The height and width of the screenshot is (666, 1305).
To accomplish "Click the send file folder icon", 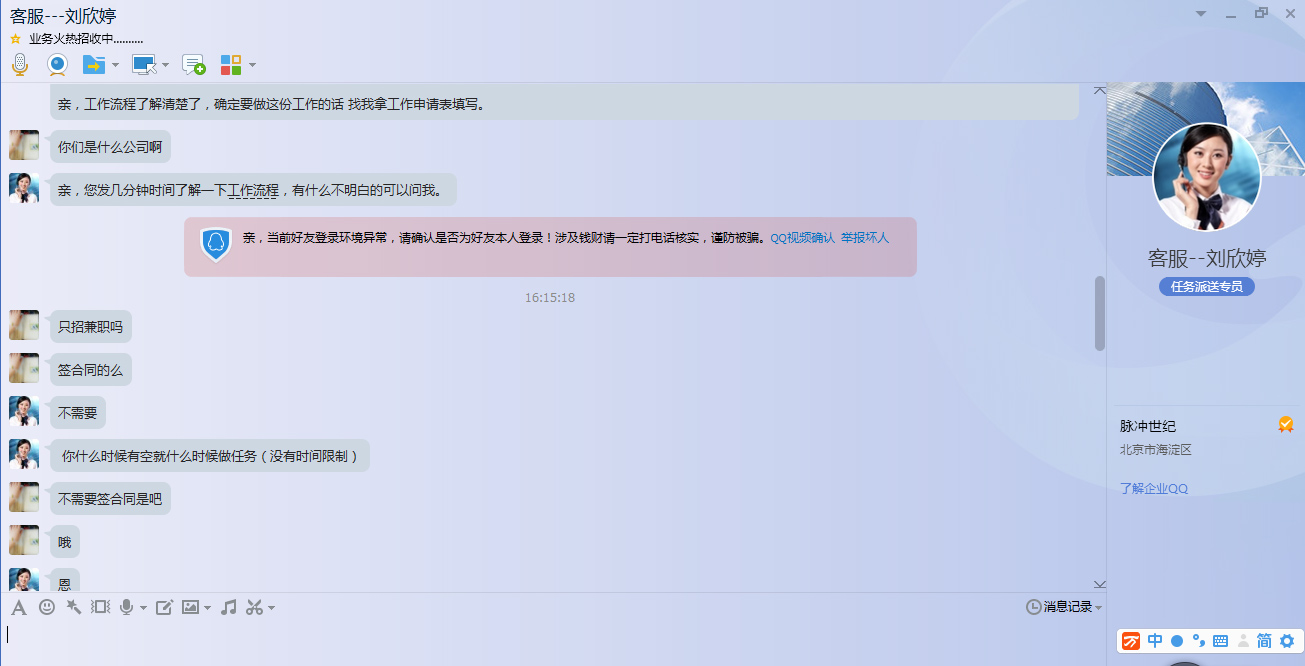I will 94,65.
